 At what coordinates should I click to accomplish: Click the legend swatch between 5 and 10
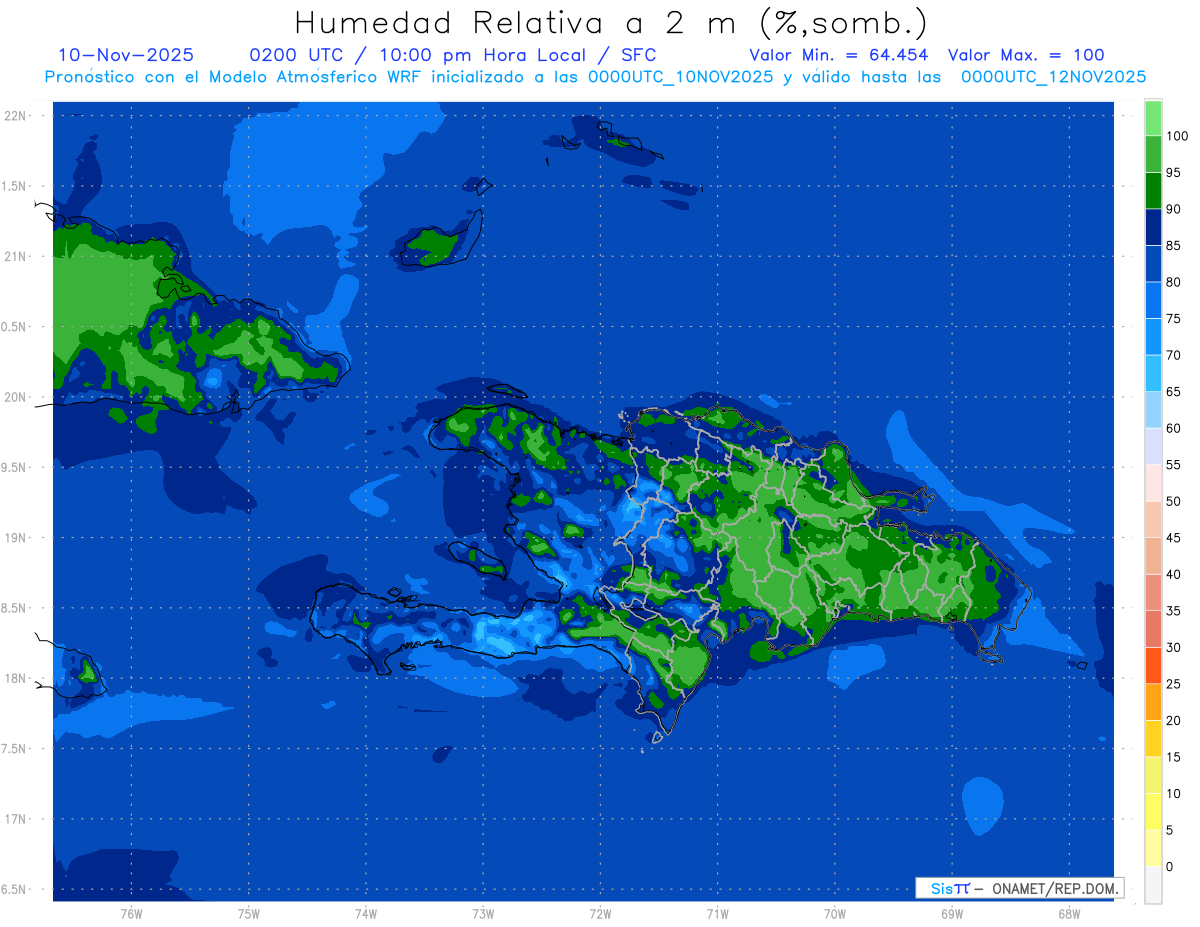point(1153,811)
